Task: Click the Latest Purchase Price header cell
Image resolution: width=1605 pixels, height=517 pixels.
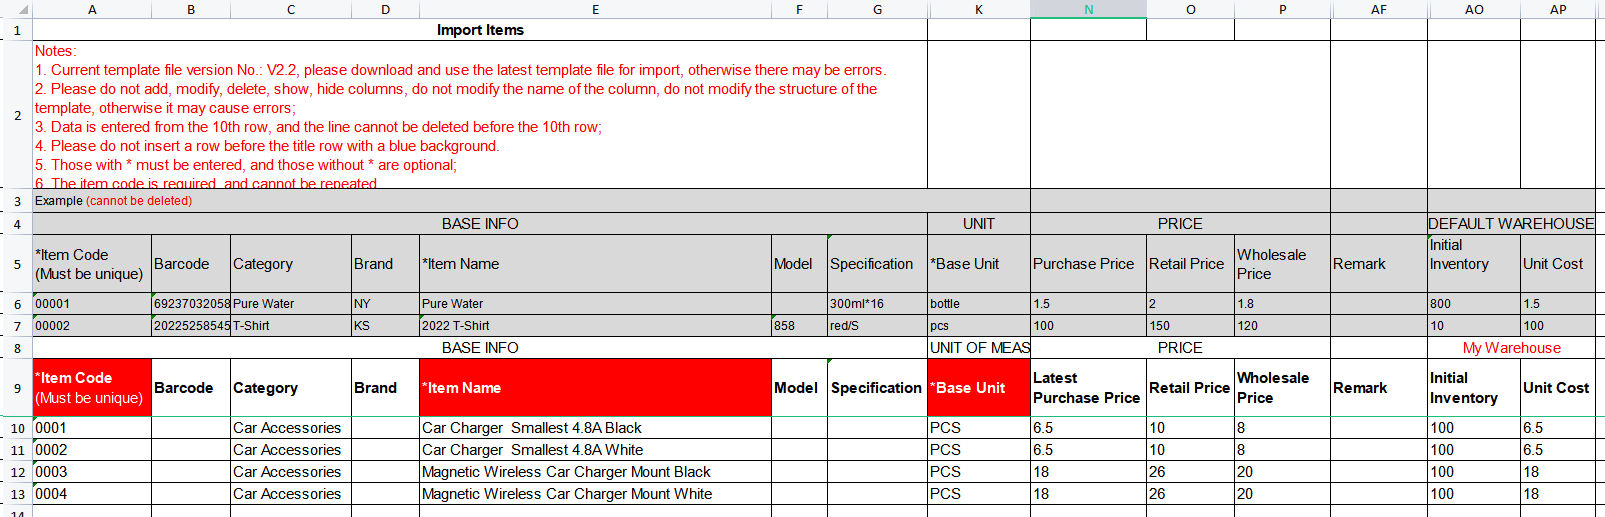Action: point(1087,388)
